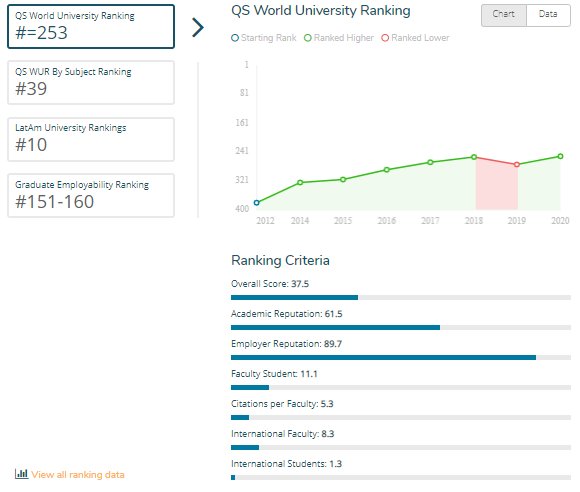Toggle the Ranked Higher legend marker

click(x=307, y=38)
